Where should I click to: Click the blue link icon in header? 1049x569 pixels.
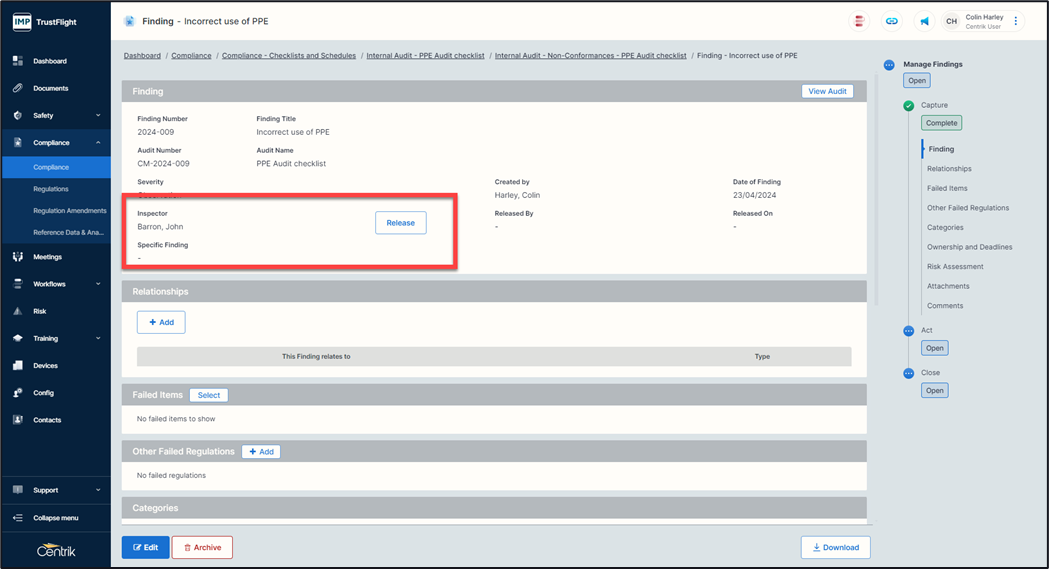pos(891,21)
